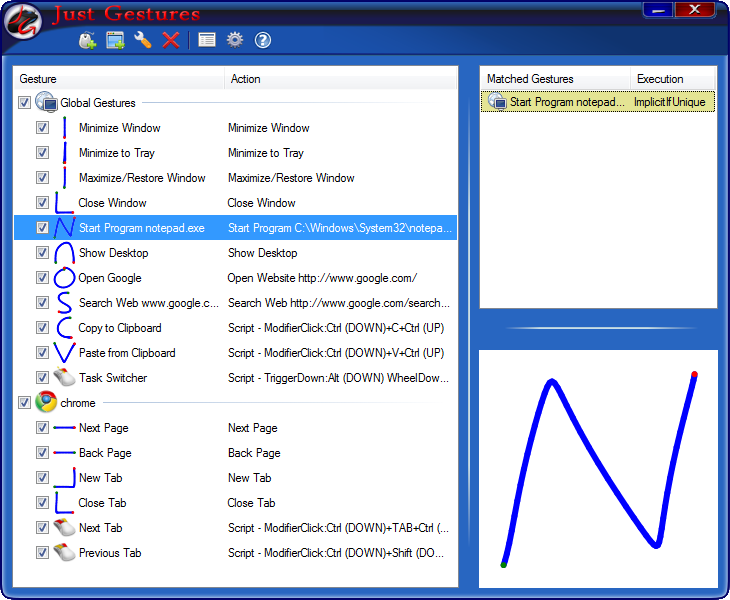Click the Global Gestures globe icon
This screenshot has height=600, width=730.
tap(46, 102)
